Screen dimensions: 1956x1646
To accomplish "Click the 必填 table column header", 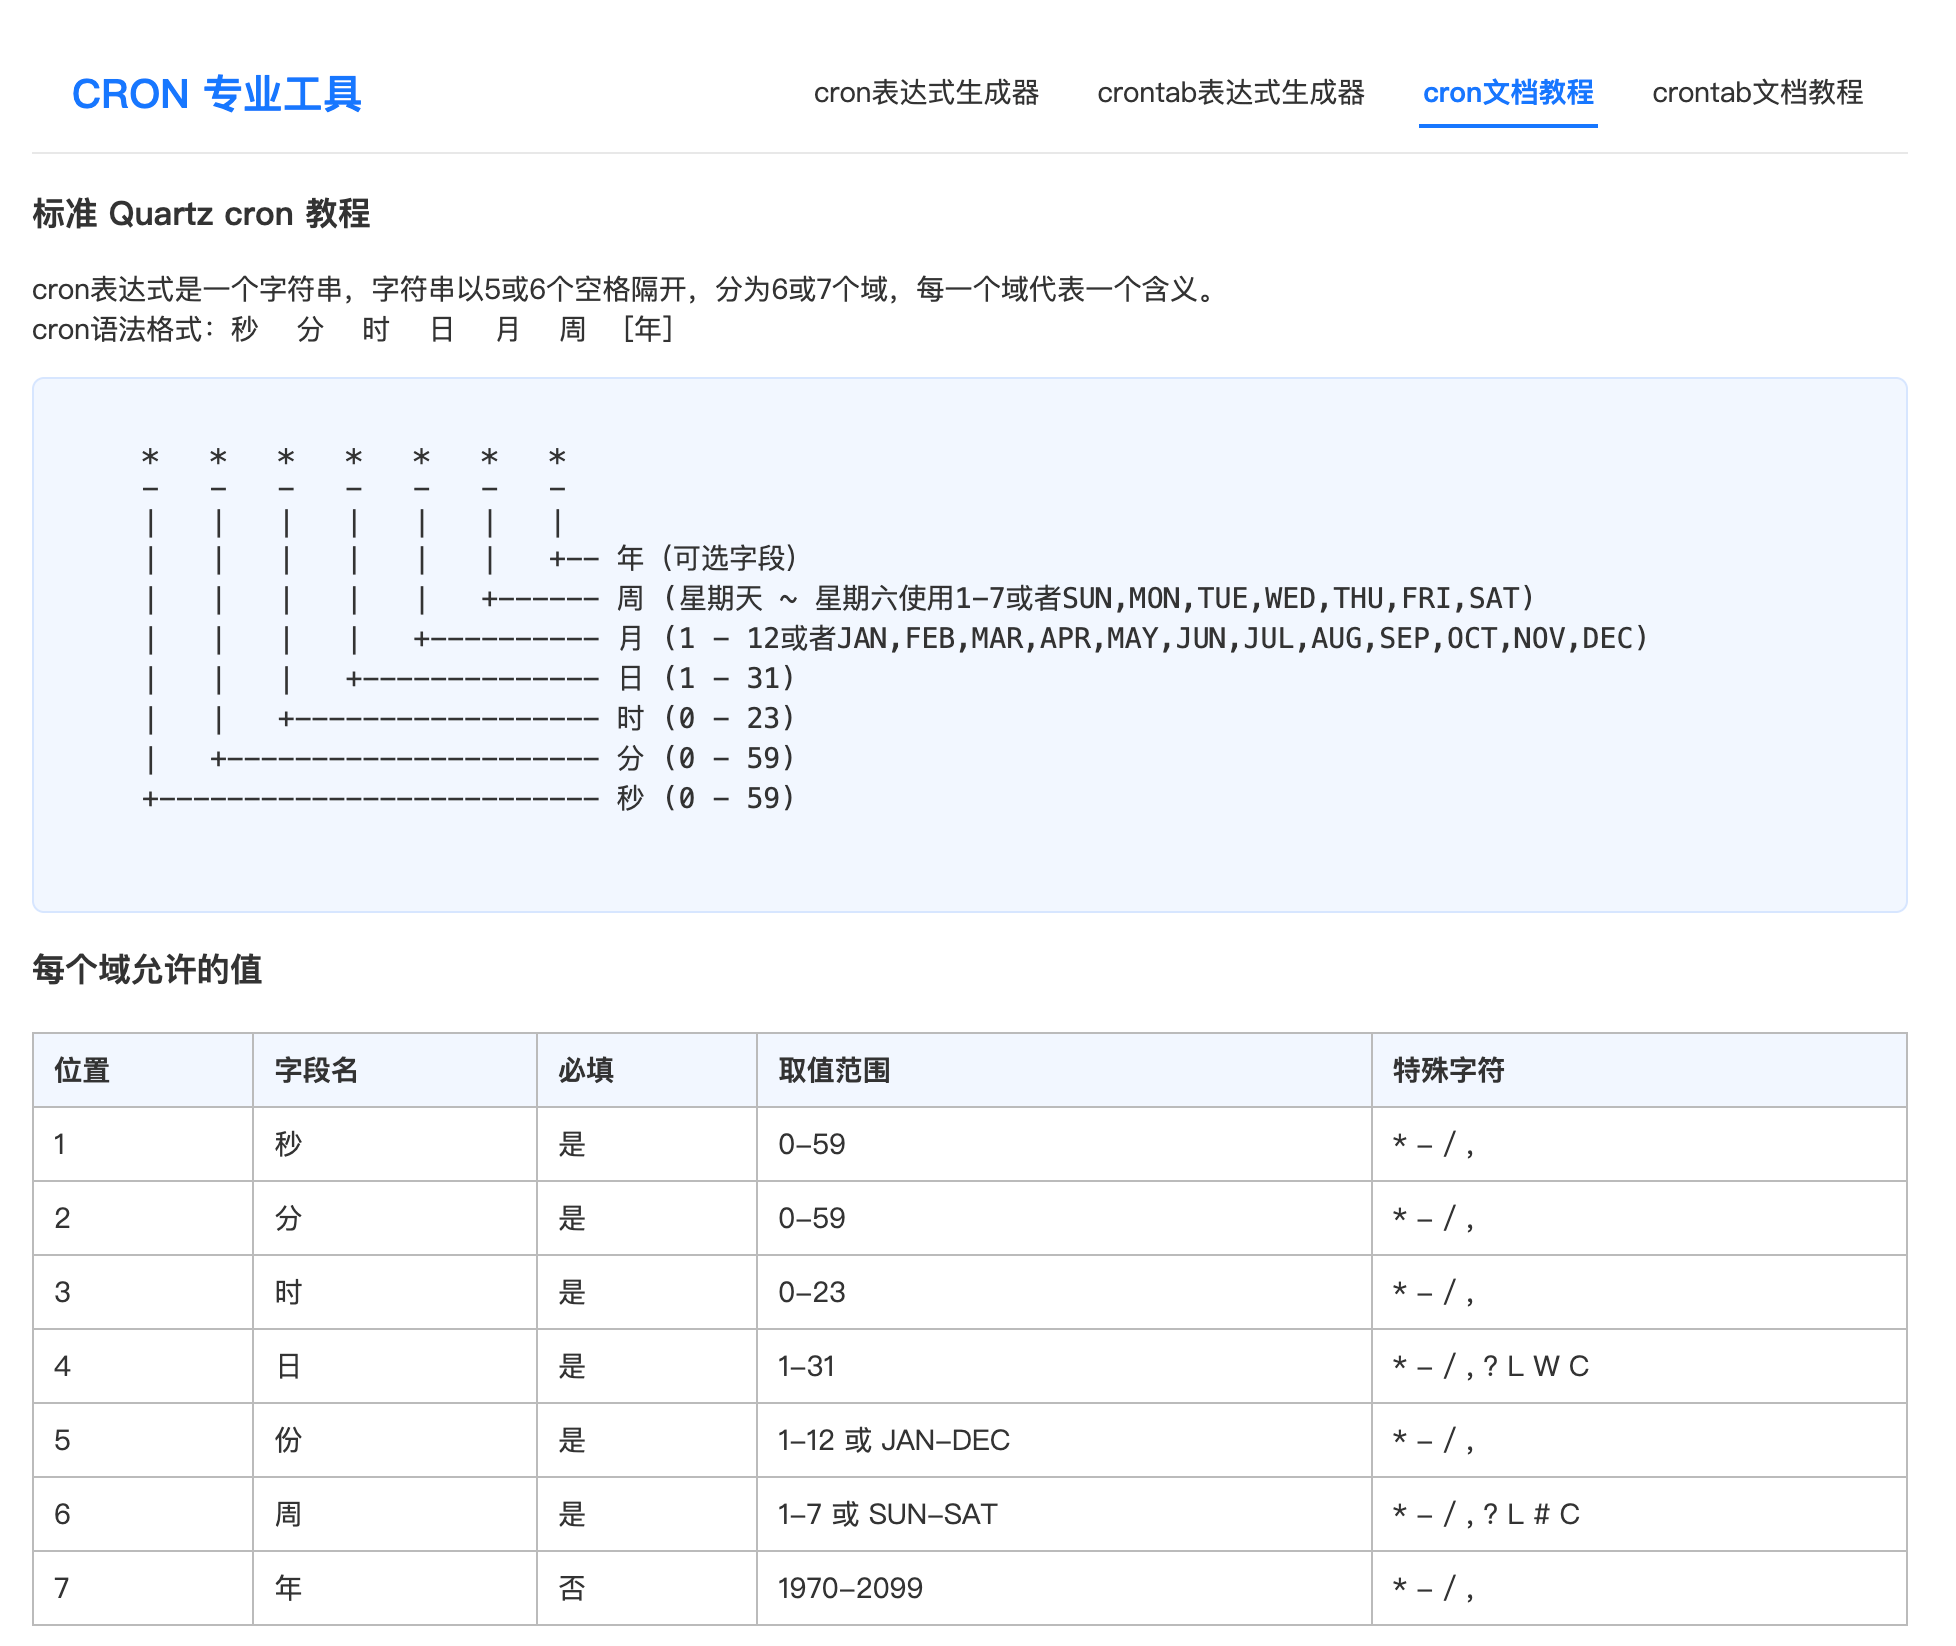I will coord(586,1070).
